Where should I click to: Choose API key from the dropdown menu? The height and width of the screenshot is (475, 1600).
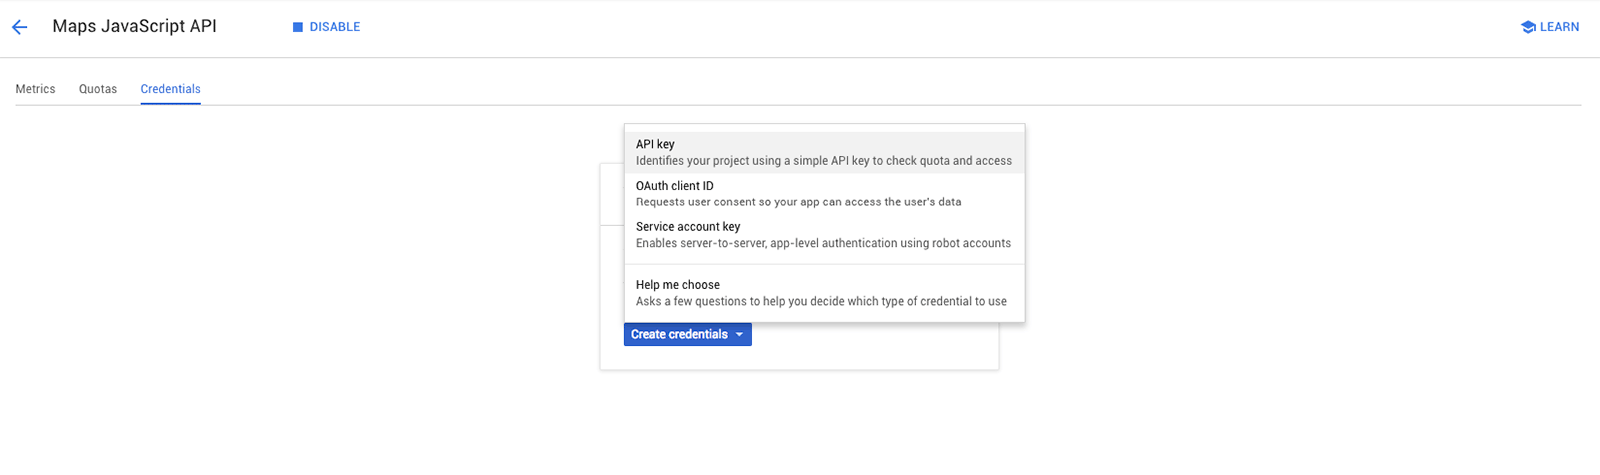pos(656,144)
